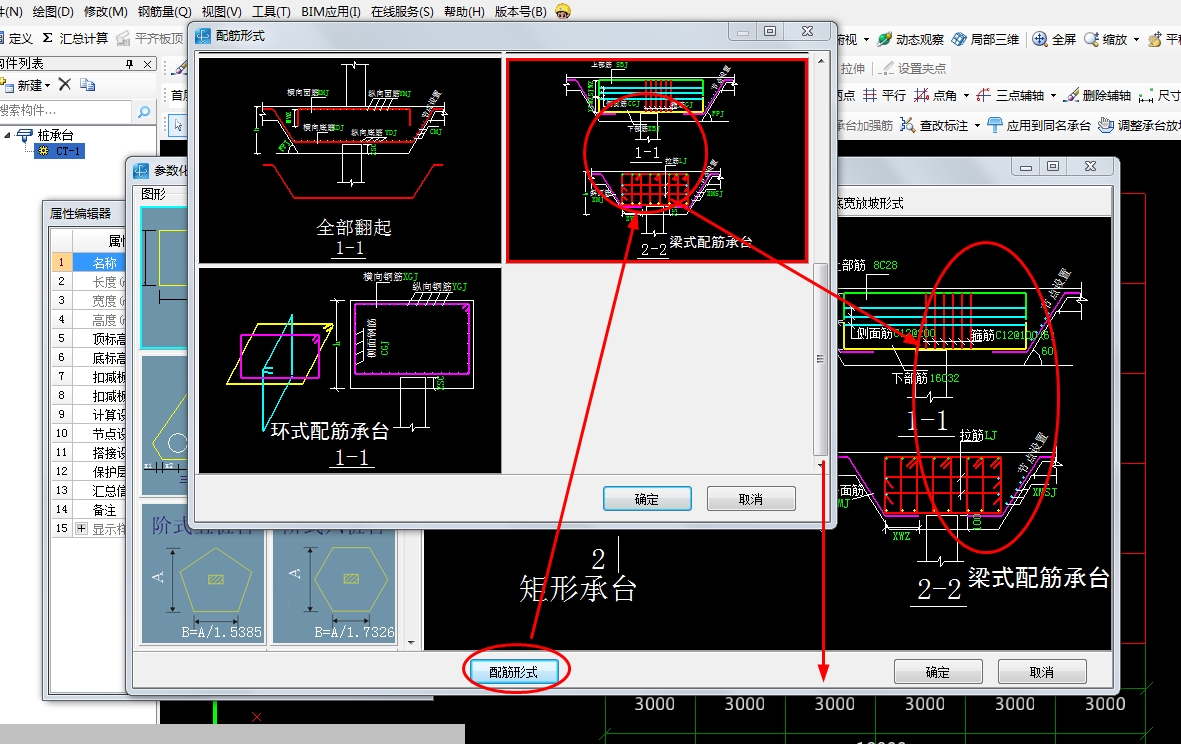This screenshot has height=744, width=1181.
Task: Click the scrollbar in 配筋形式 dialog
Action: click(x=820, y=359)
